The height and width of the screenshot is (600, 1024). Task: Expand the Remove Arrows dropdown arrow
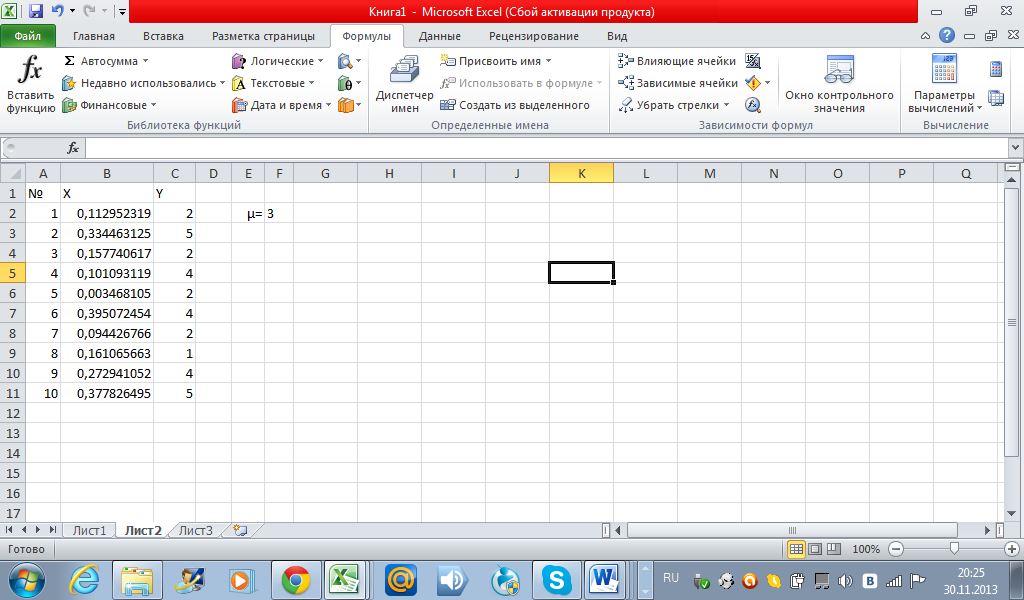pyautogui.click(x=726, y=105)
